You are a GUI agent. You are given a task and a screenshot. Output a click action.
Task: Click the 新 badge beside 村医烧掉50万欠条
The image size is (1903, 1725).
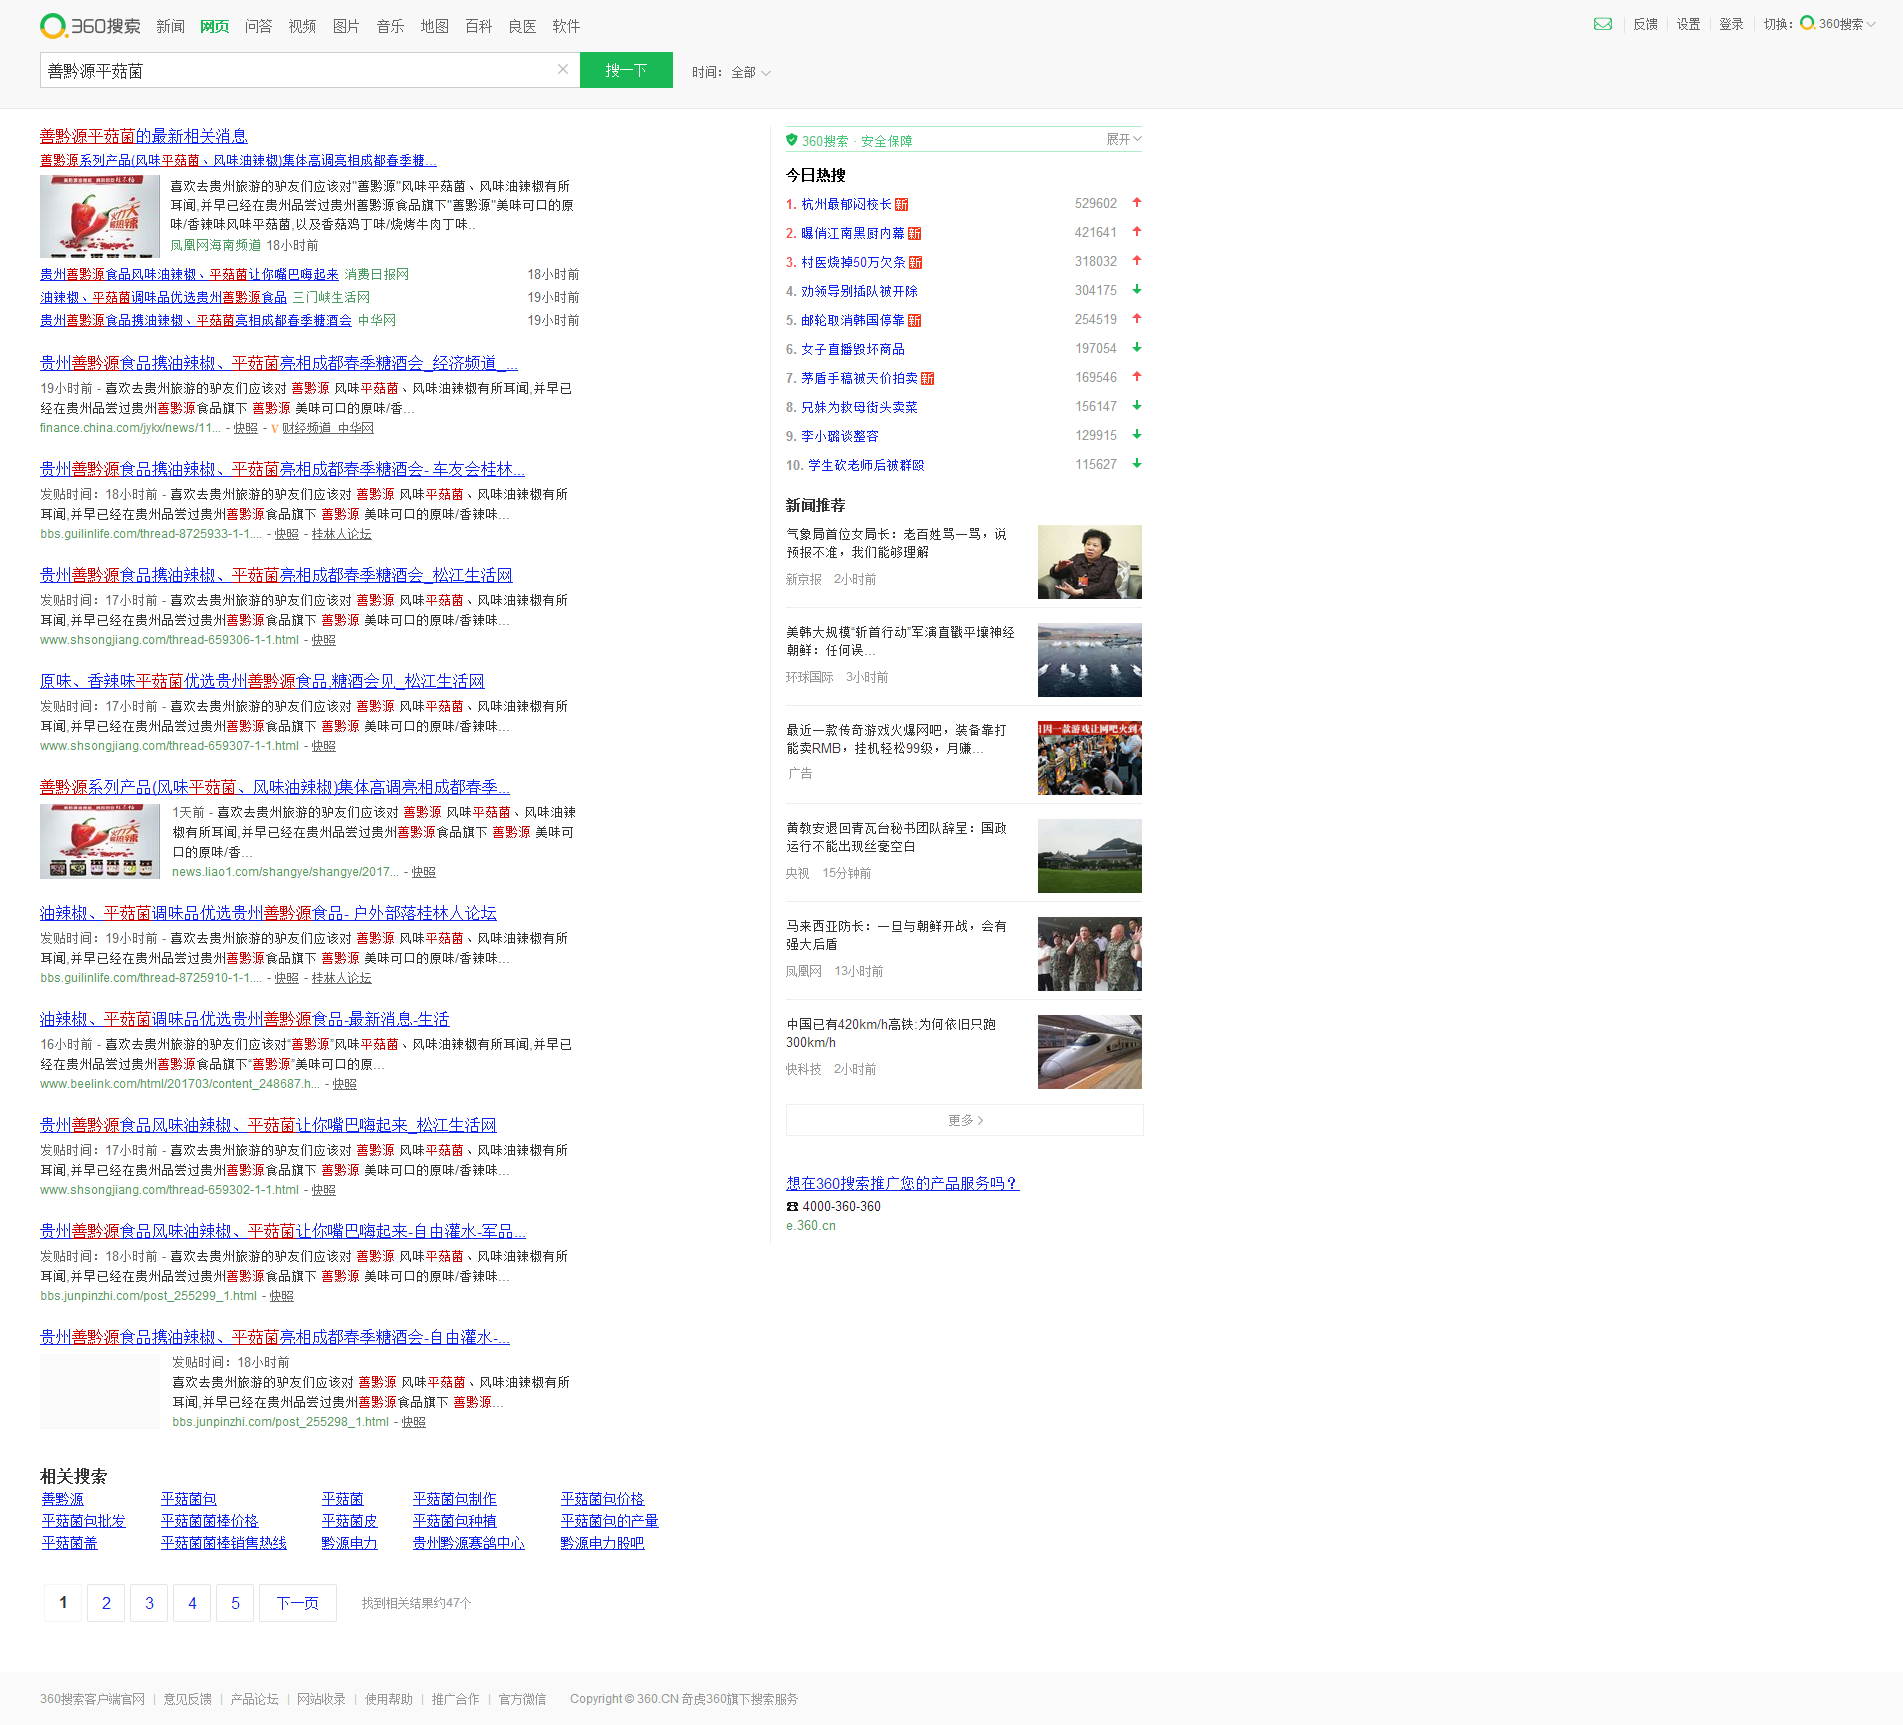coord(916,262)
